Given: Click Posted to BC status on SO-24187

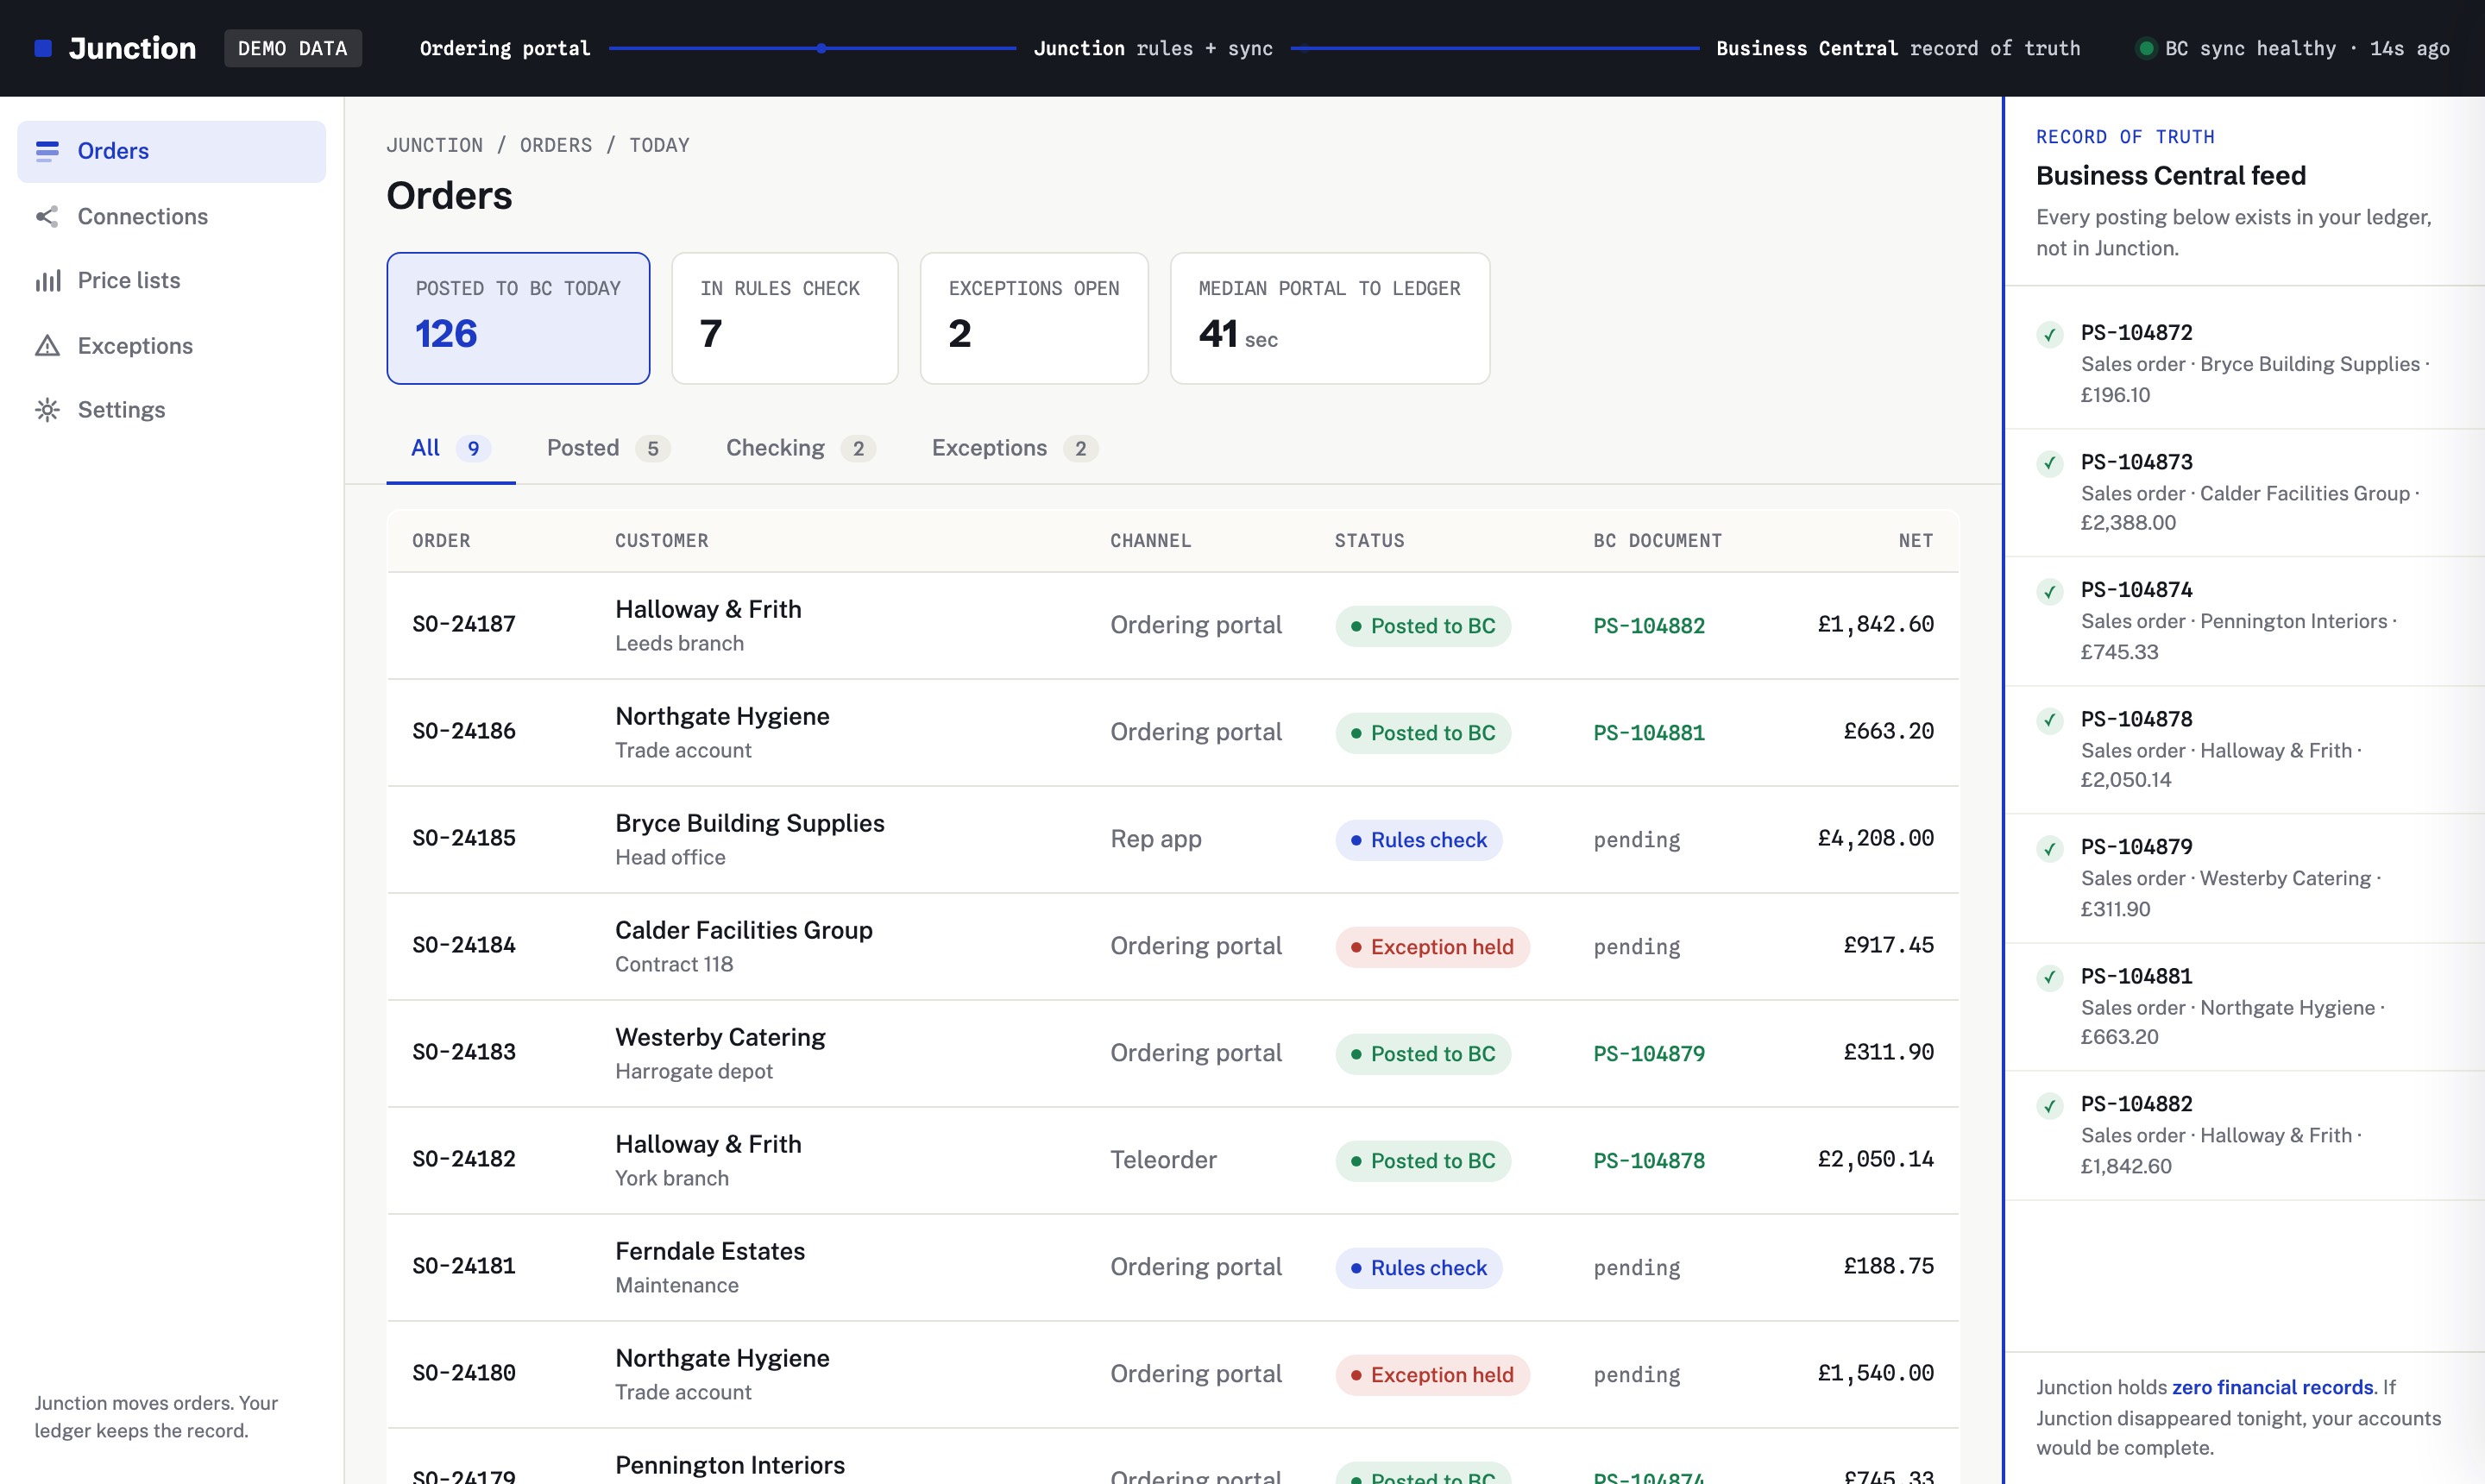Looking at the screenshot, I should coord(1423,626).
